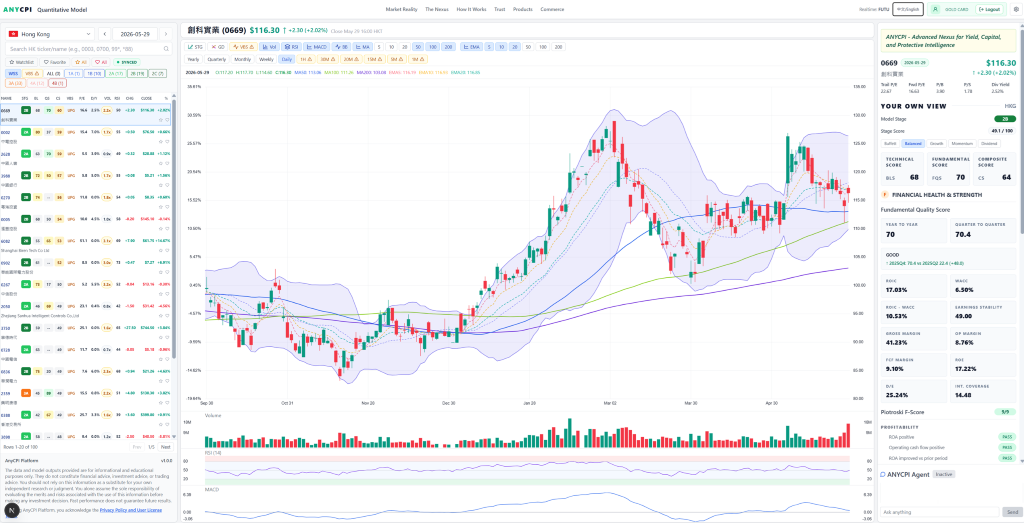Screen dimensions: 1024x523
Task: Go to previous date with left arrow
Action: [x=104, y=34]
